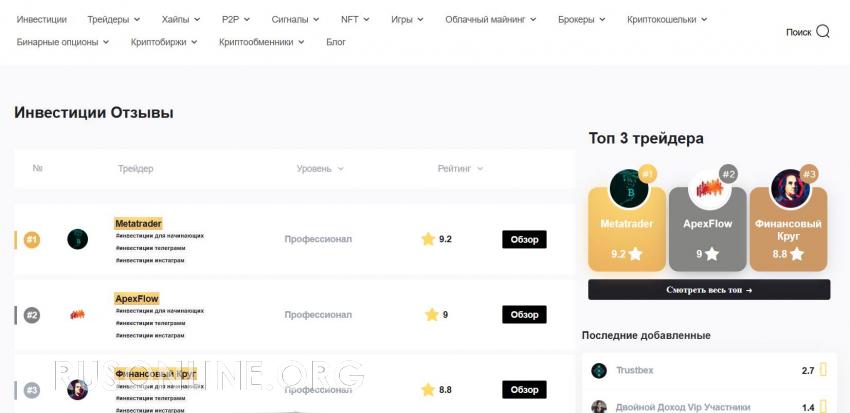Click Metatrader's #инвестиции телеграмм tag
This screenshot has width=850, height=413.
150,248
